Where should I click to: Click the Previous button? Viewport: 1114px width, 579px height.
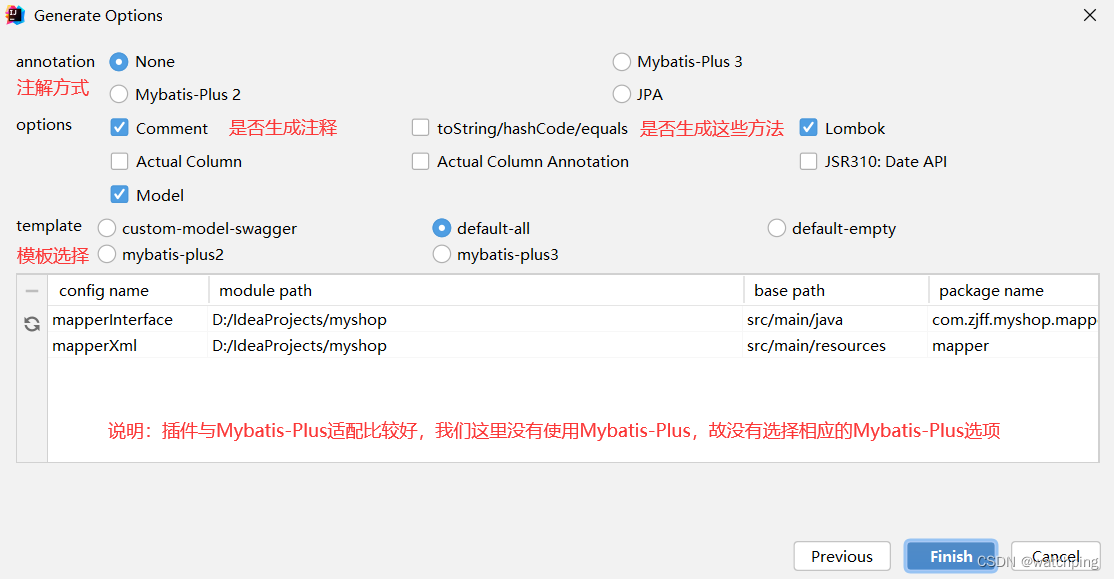[842, 556]
